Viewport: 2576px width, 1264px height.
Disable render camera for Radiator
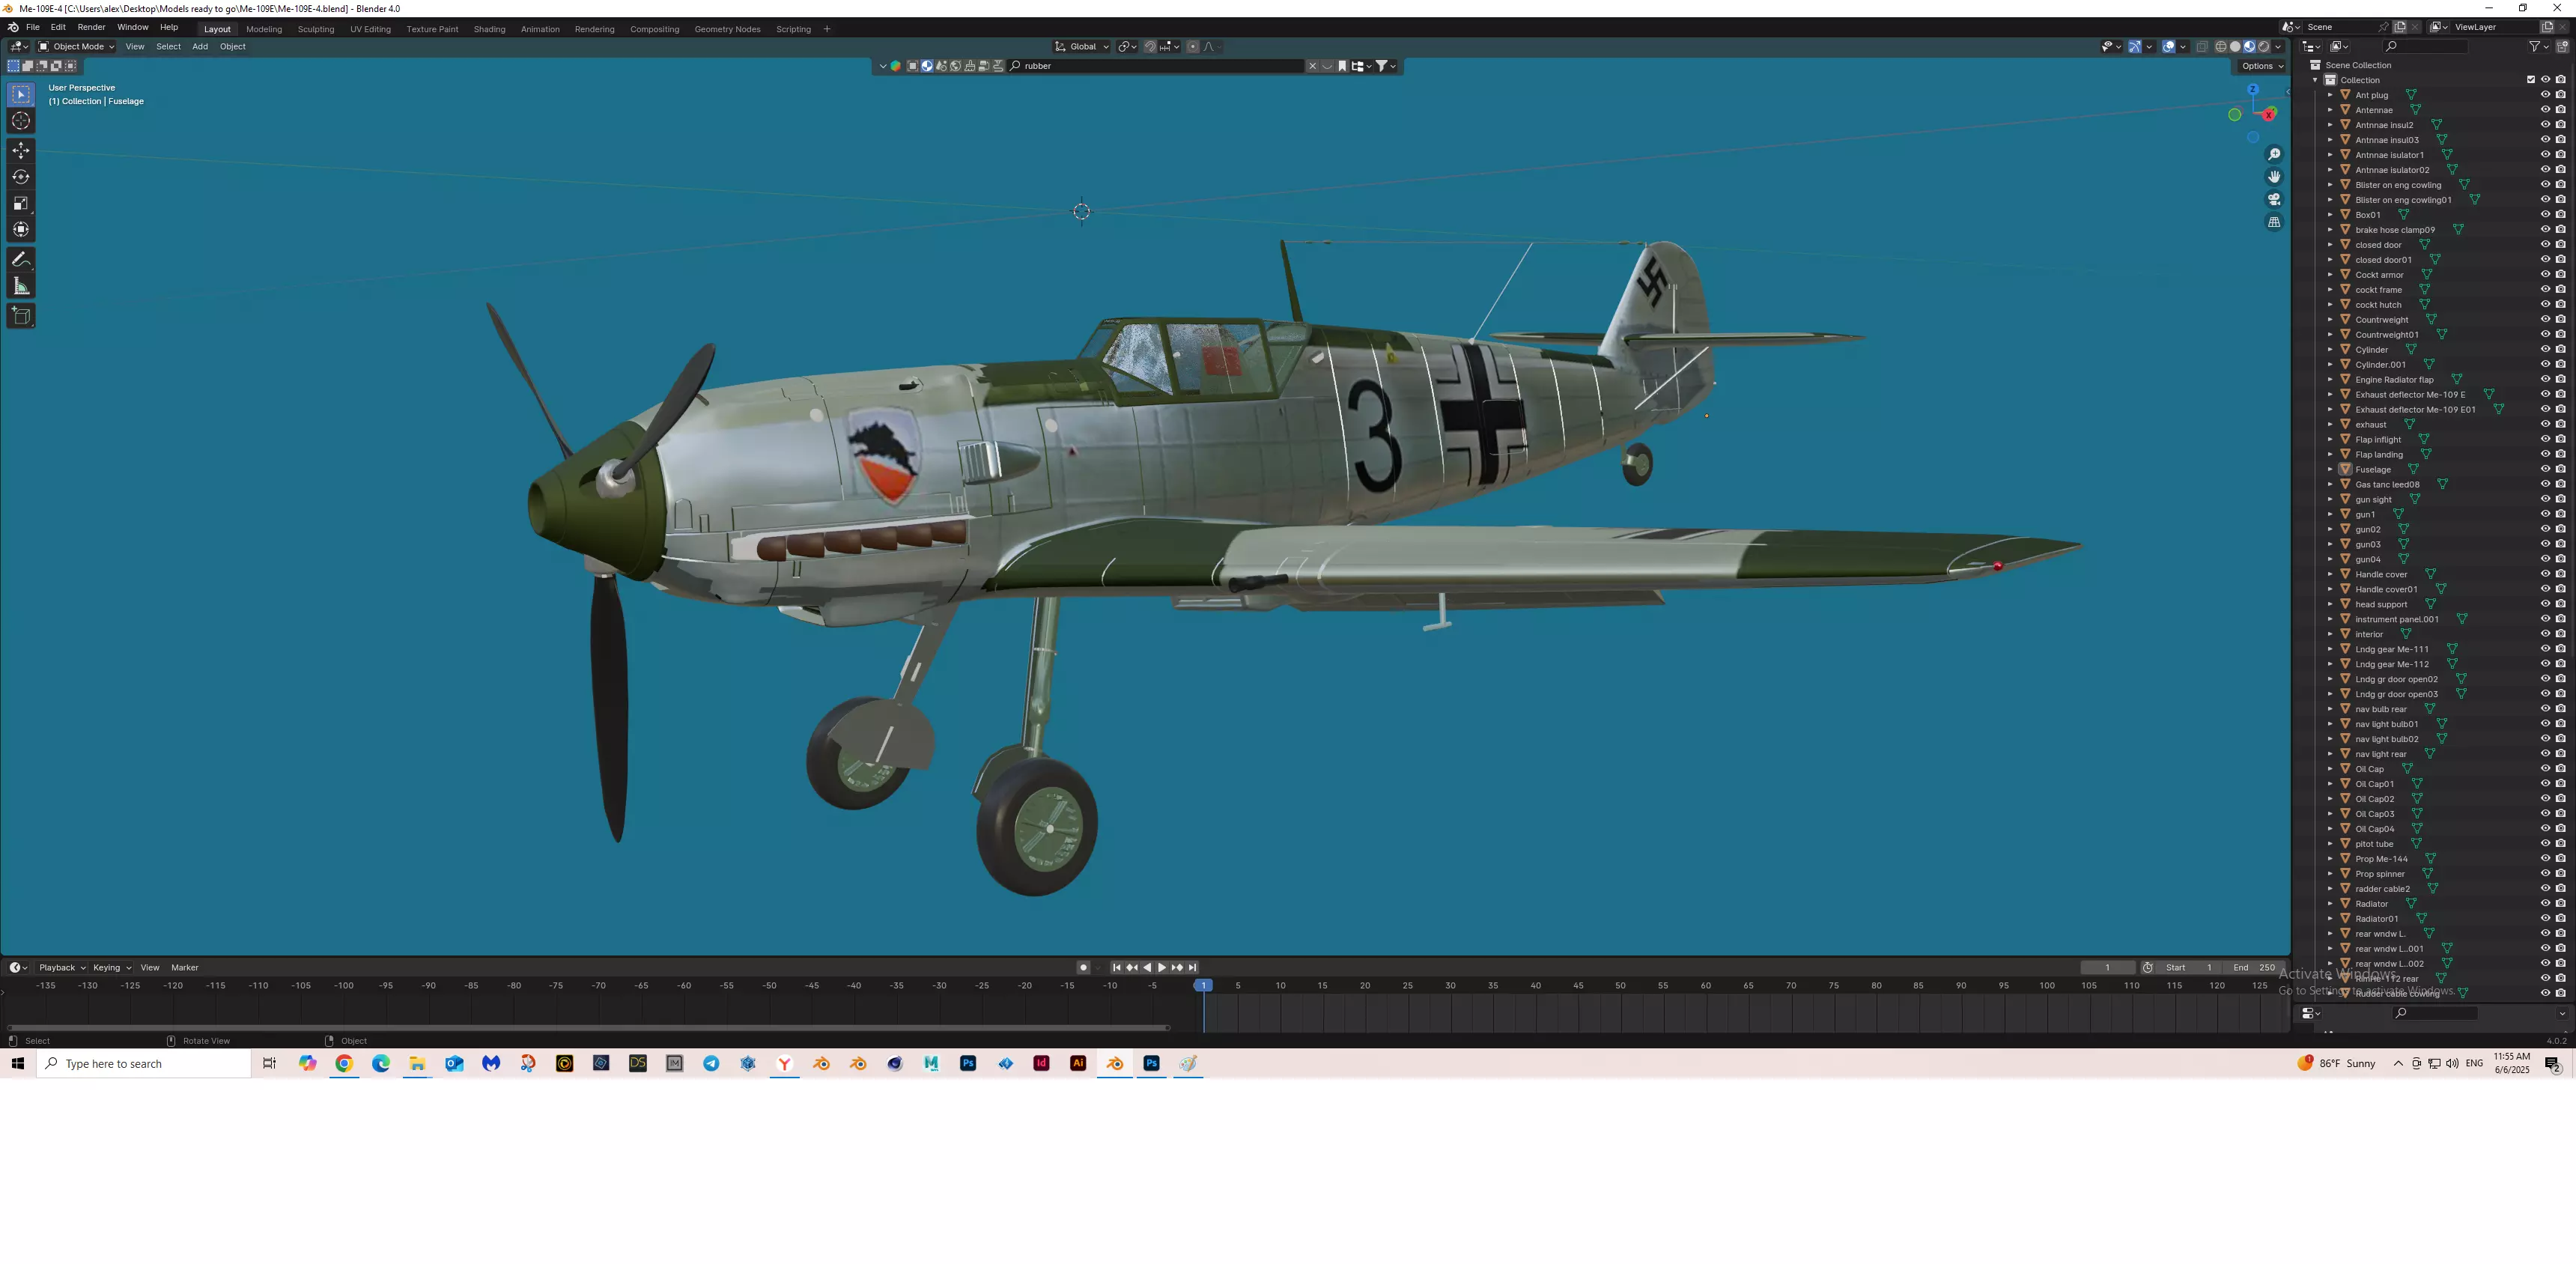(x=2560, y=903)
